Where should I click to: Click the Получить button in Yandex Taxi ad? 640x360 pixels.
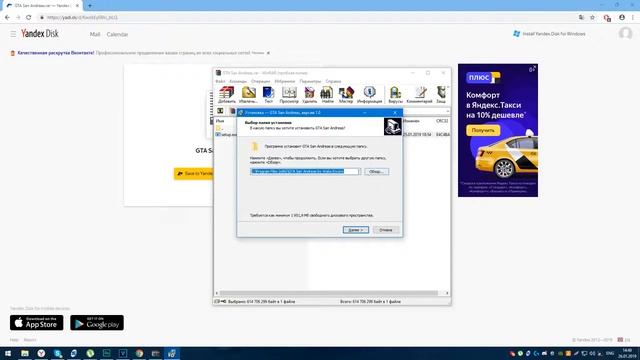pyautogui.click(x=483, y=131)
